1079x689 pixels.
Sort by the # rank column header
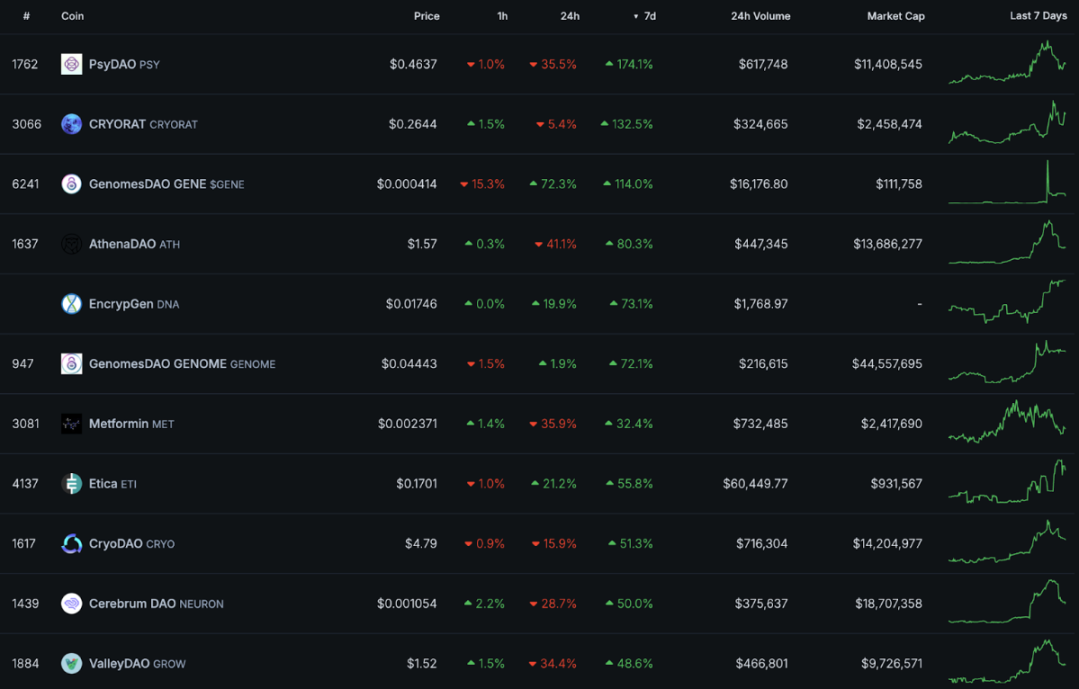tap(26, 16)
